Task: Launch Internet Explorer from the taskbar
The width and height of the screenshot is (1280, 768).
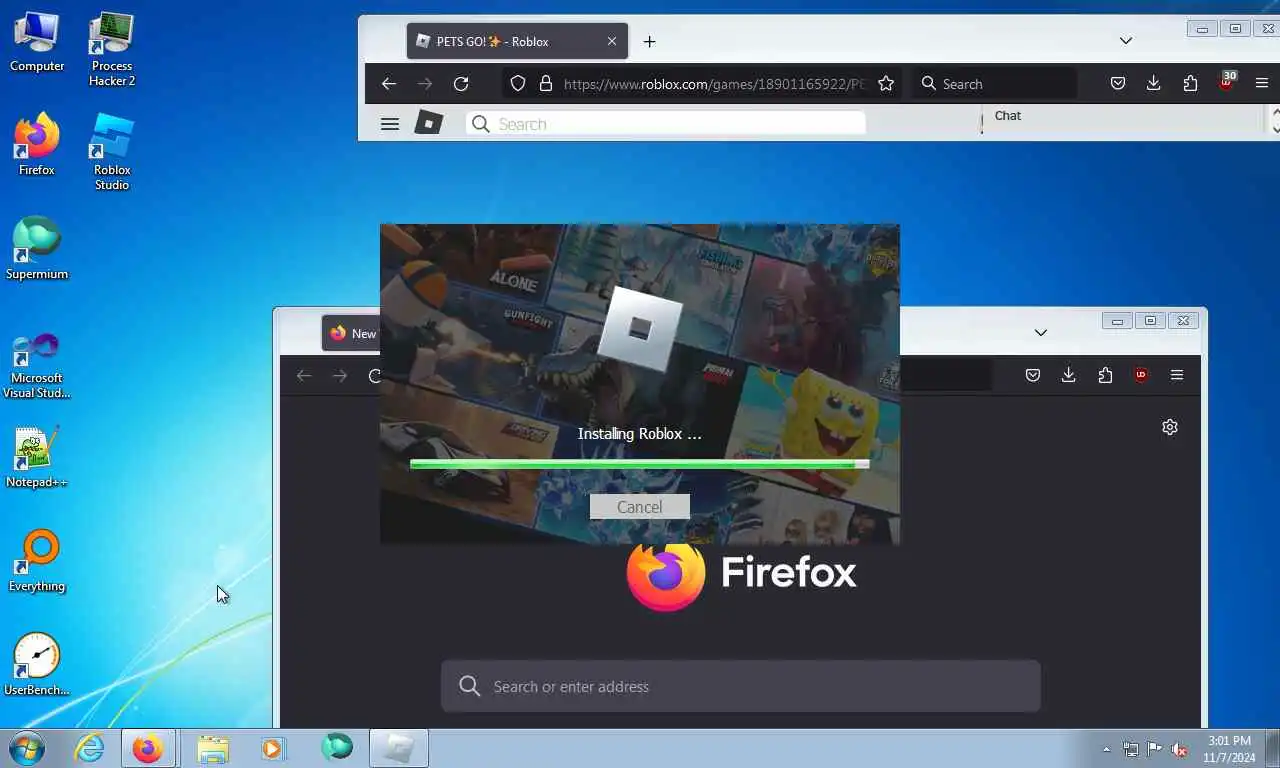Action: [89, 748]
